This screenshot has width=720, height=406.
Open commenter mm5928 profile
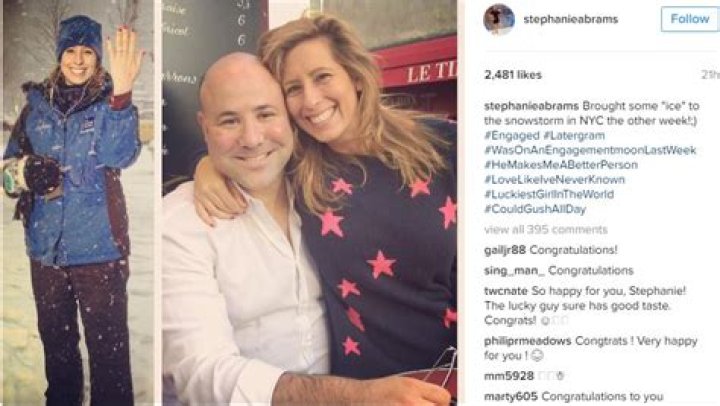(x=509, y=376)
